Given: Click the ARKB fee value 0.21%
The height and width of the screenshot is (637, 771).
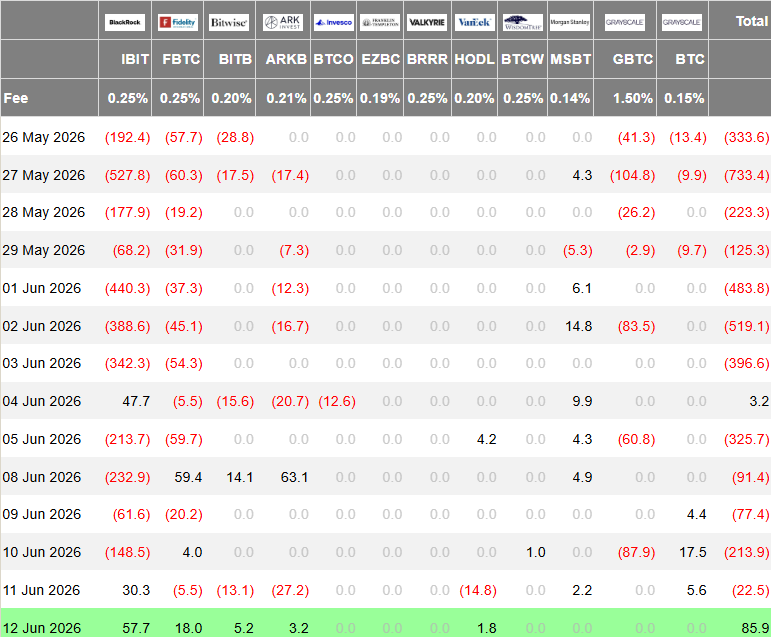Looking at the screenshot, I should point(286,98).
